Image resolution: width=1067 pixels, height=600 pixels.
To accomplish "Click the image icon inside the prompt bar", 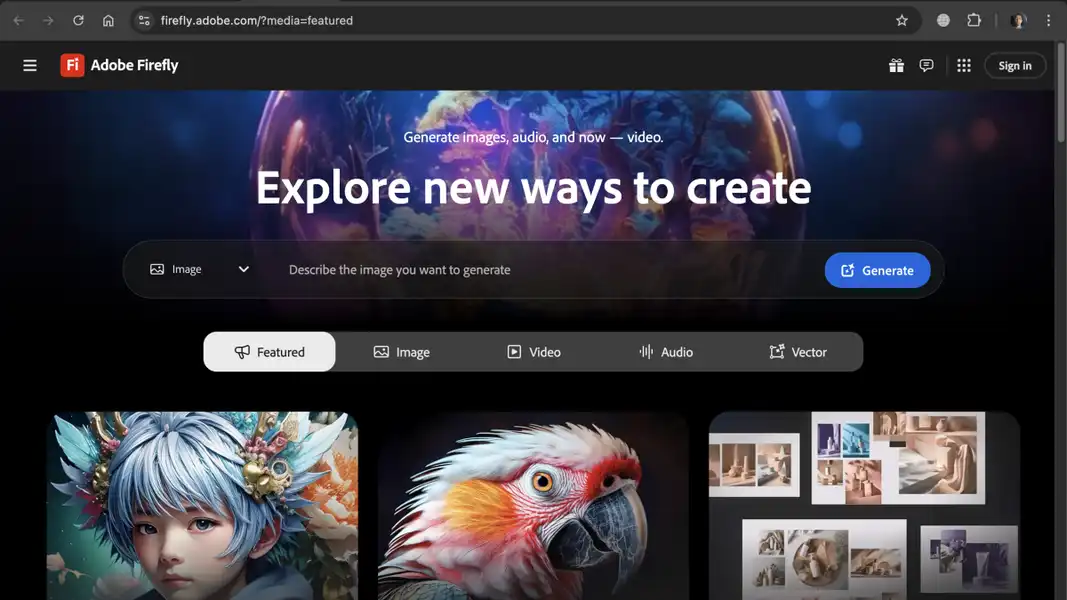I will tap(156, 268).
